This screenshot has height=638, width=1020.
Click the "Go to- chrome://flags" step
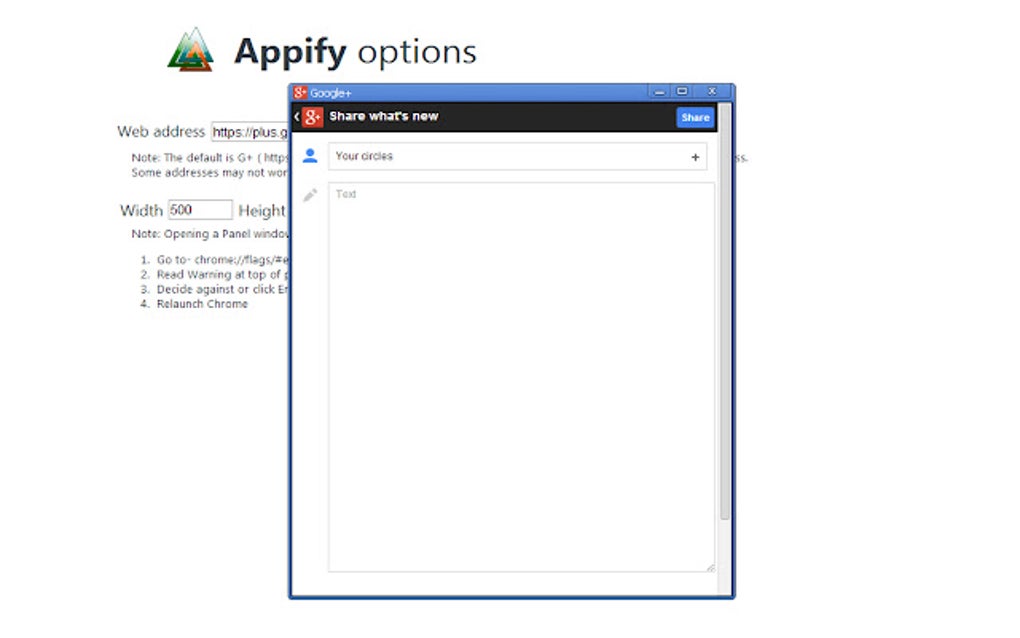point(222,259)
